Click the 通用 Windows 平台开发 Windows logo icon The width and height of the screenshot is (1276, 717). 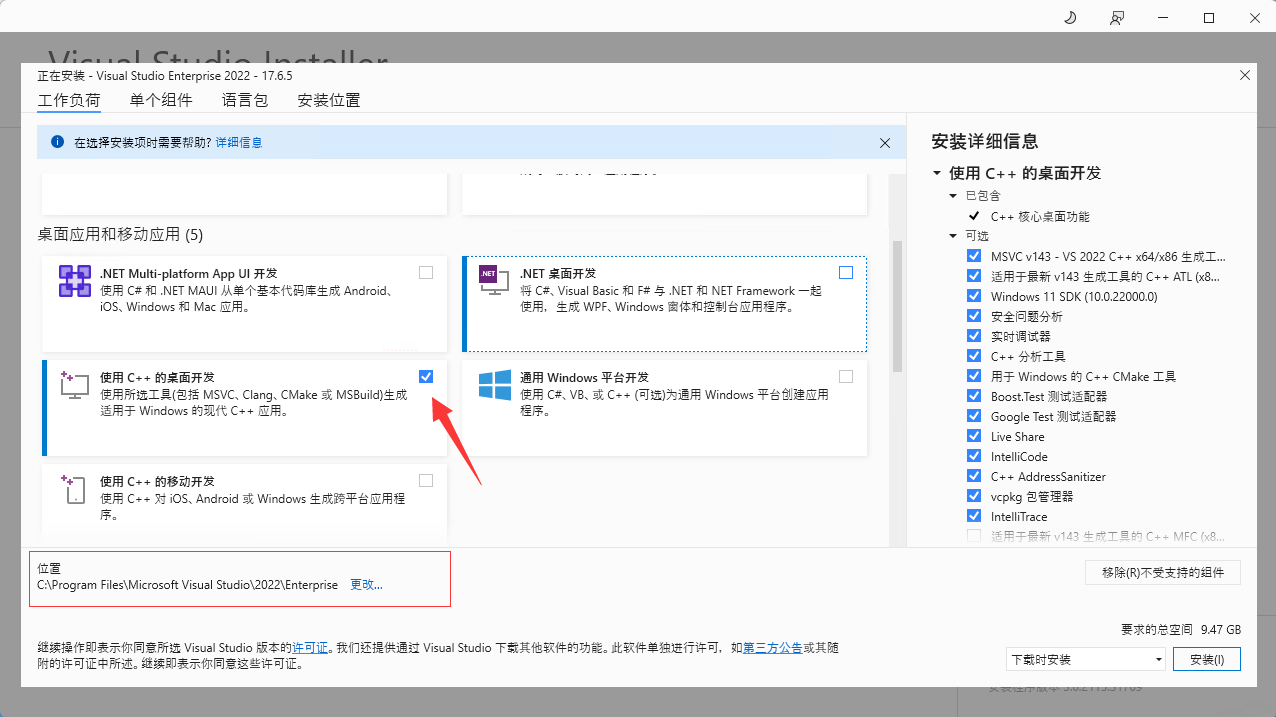(495, 386)
